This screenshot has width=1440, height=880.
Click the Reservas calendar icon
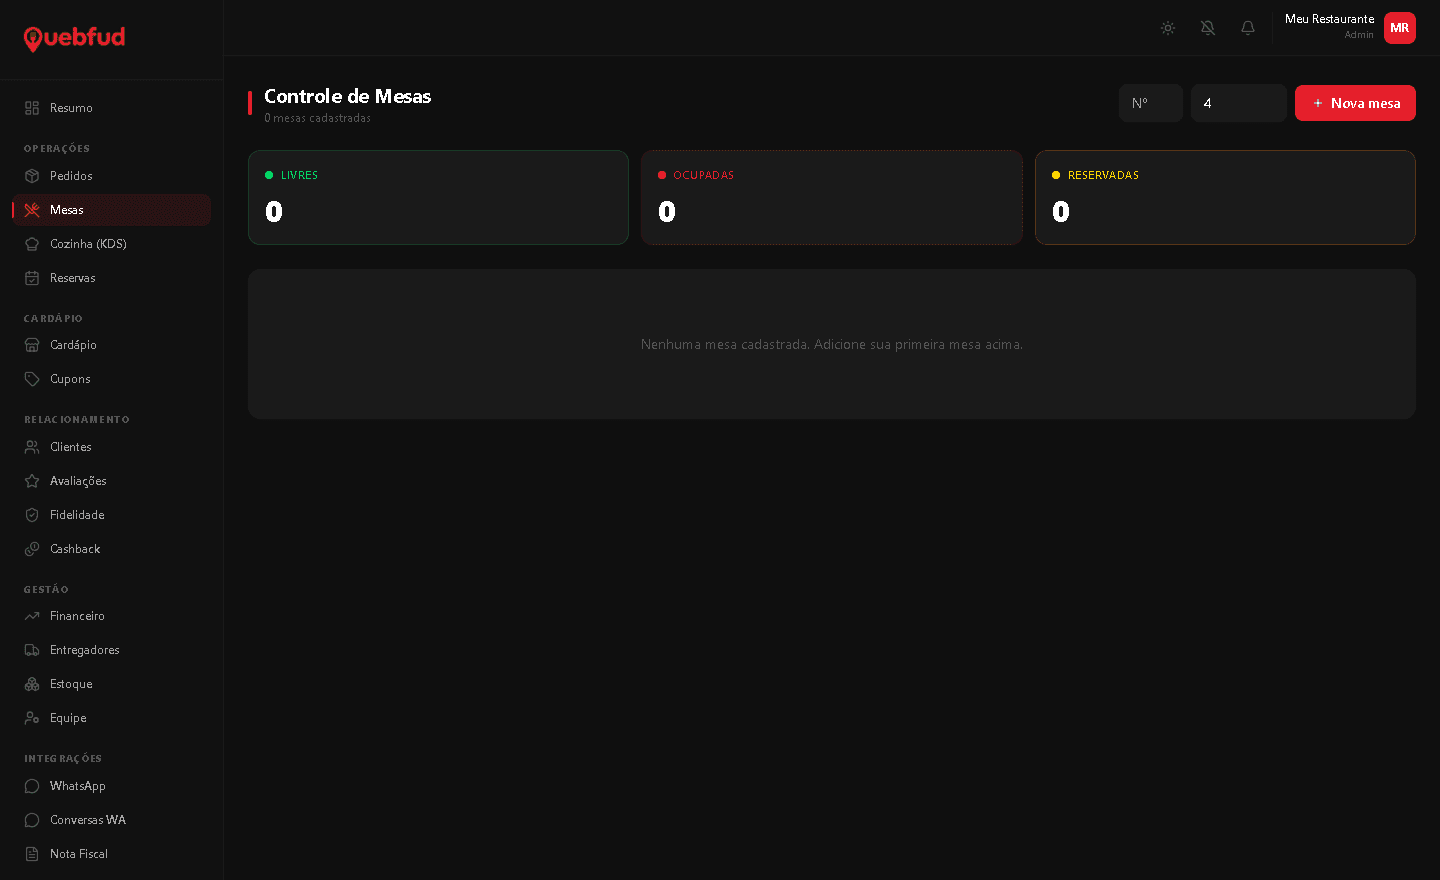click(x=32, y=278)
